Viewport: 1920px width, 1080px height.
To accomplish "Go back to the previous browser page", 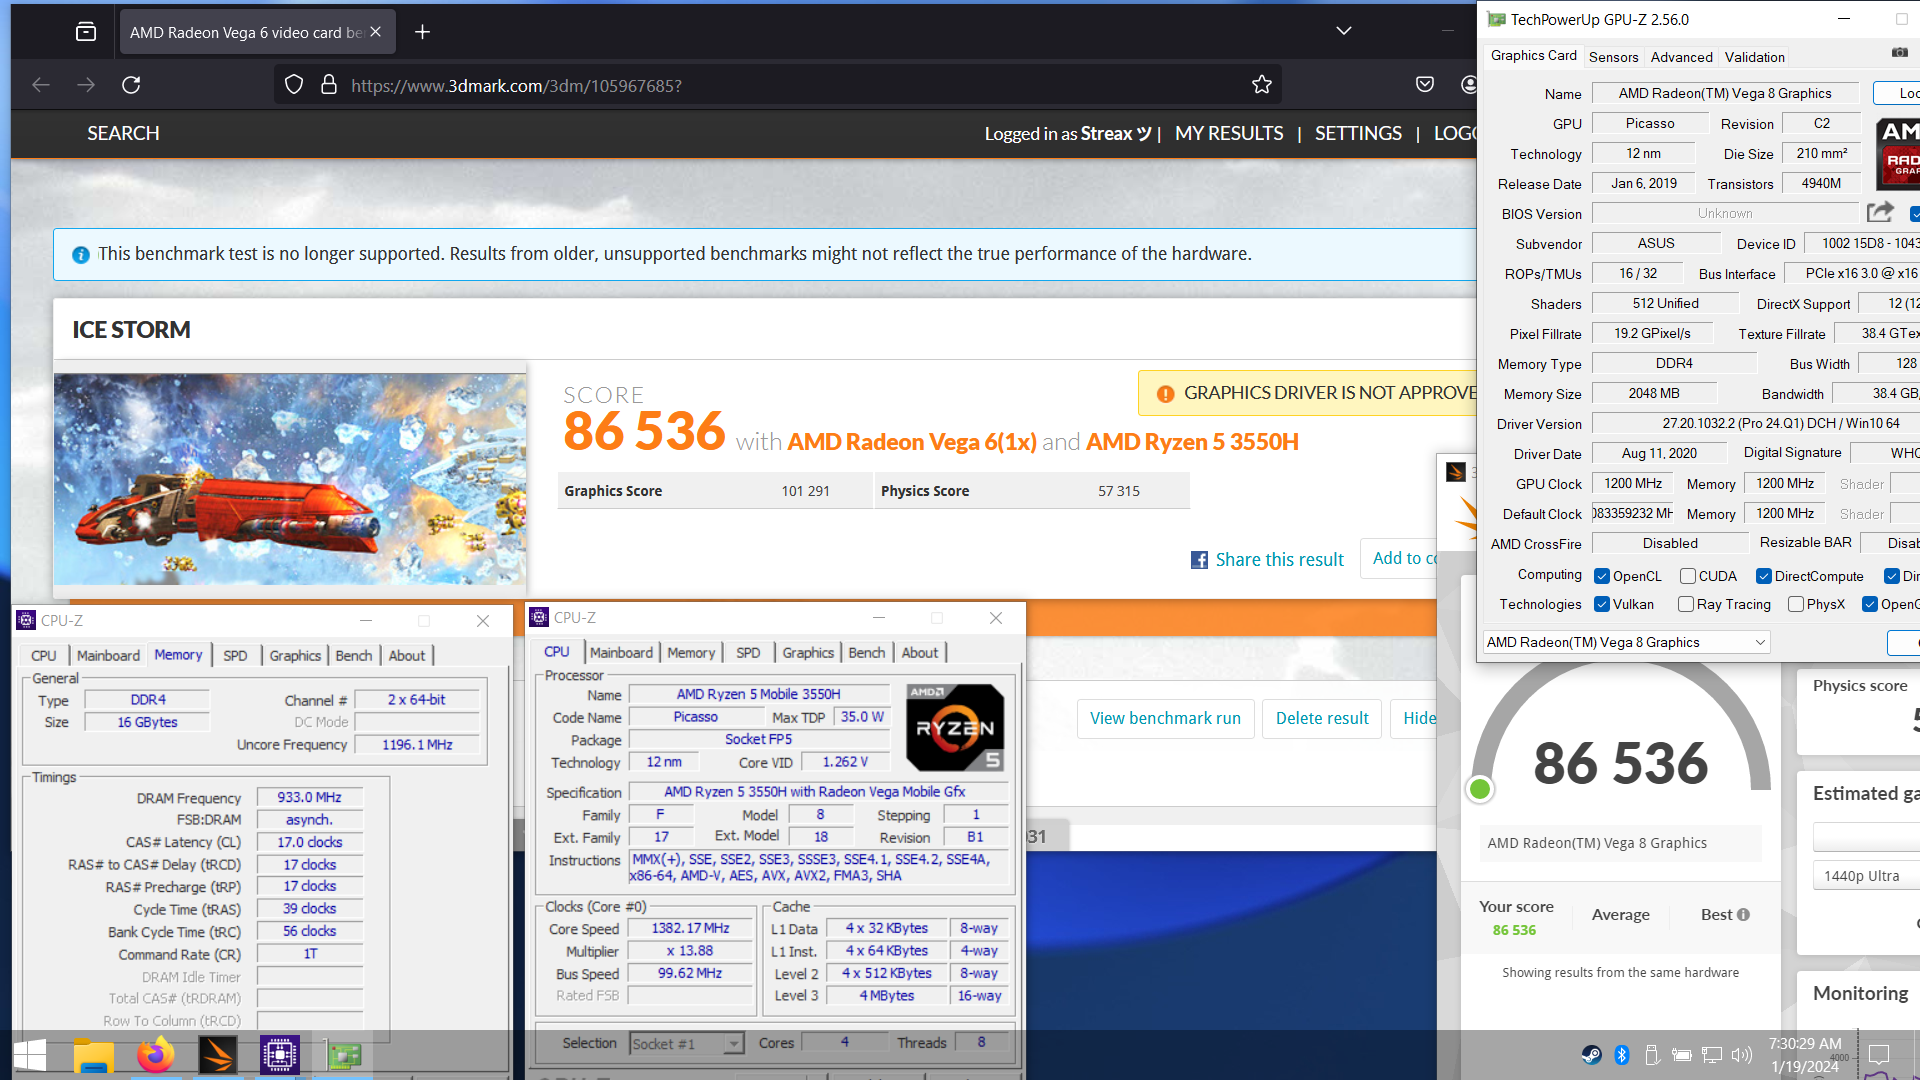I will point(41,85).
